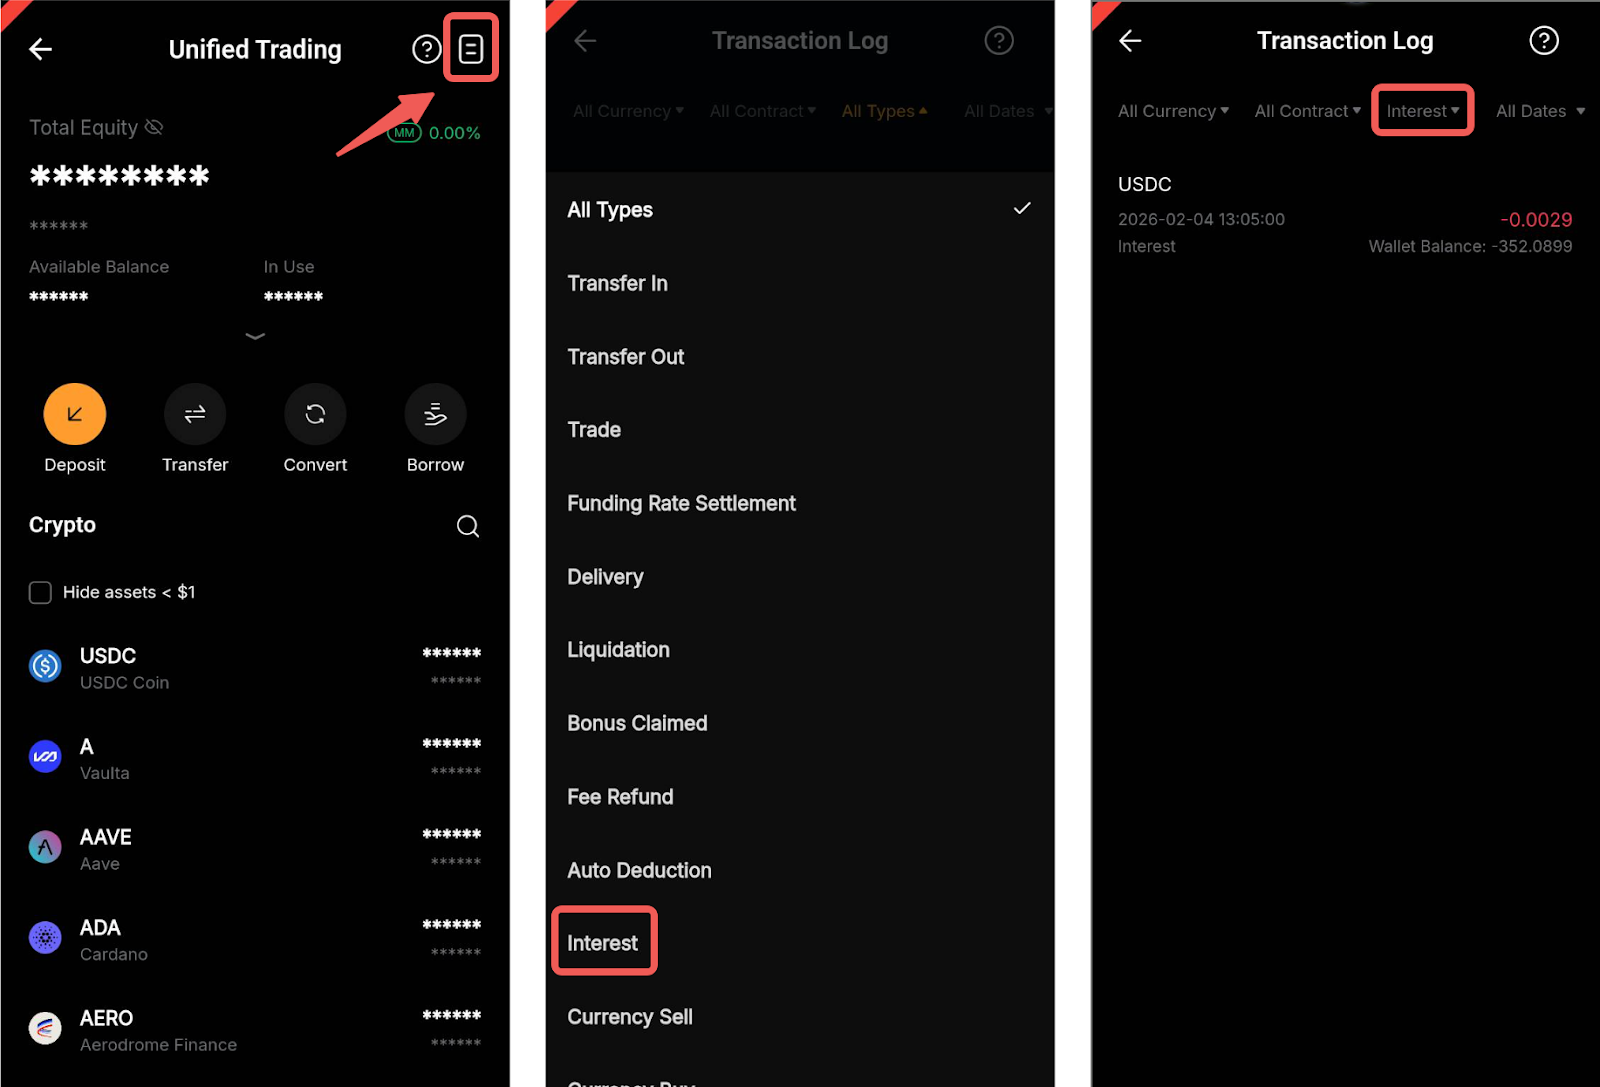Open the Transfer icon
The image size is (1600, 1087).
(195, 414)
